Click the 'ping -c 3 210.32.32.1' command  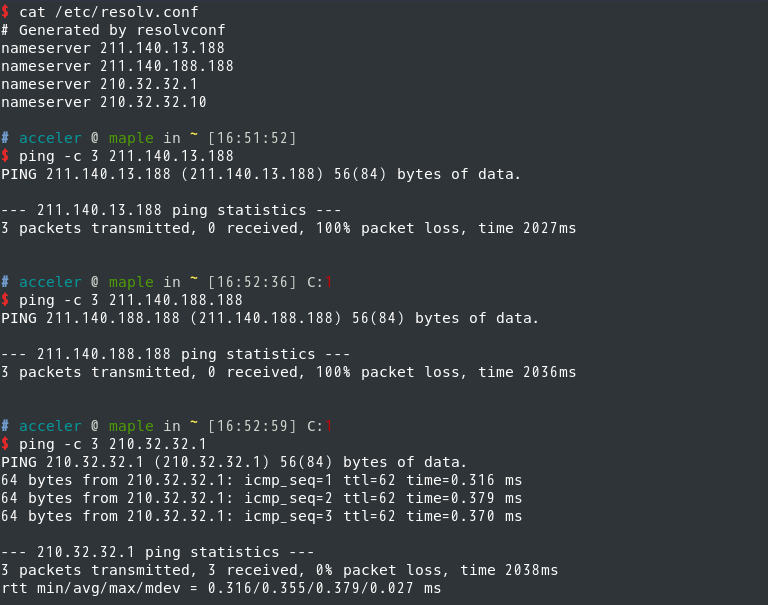tap(113, 444)
